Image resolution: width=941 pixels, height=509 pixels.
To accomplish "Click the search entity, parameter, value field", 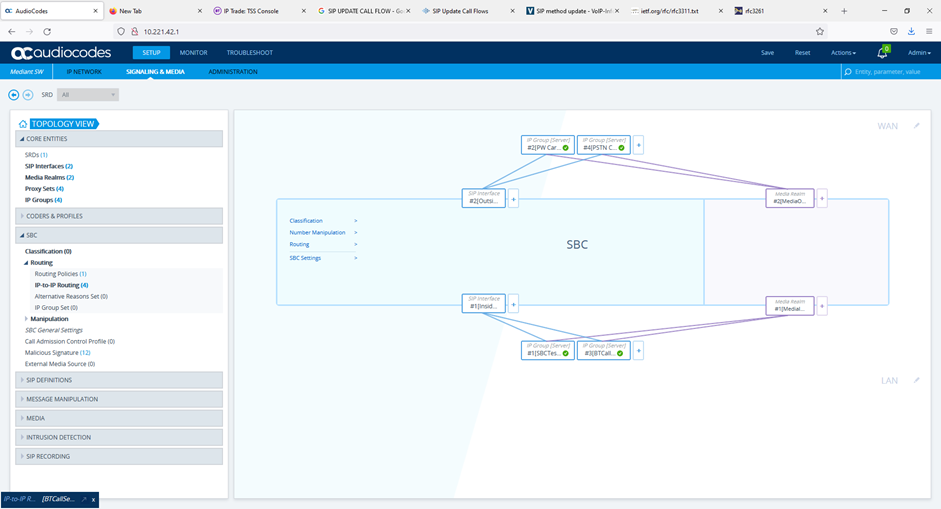I will [x=889, y=71].
